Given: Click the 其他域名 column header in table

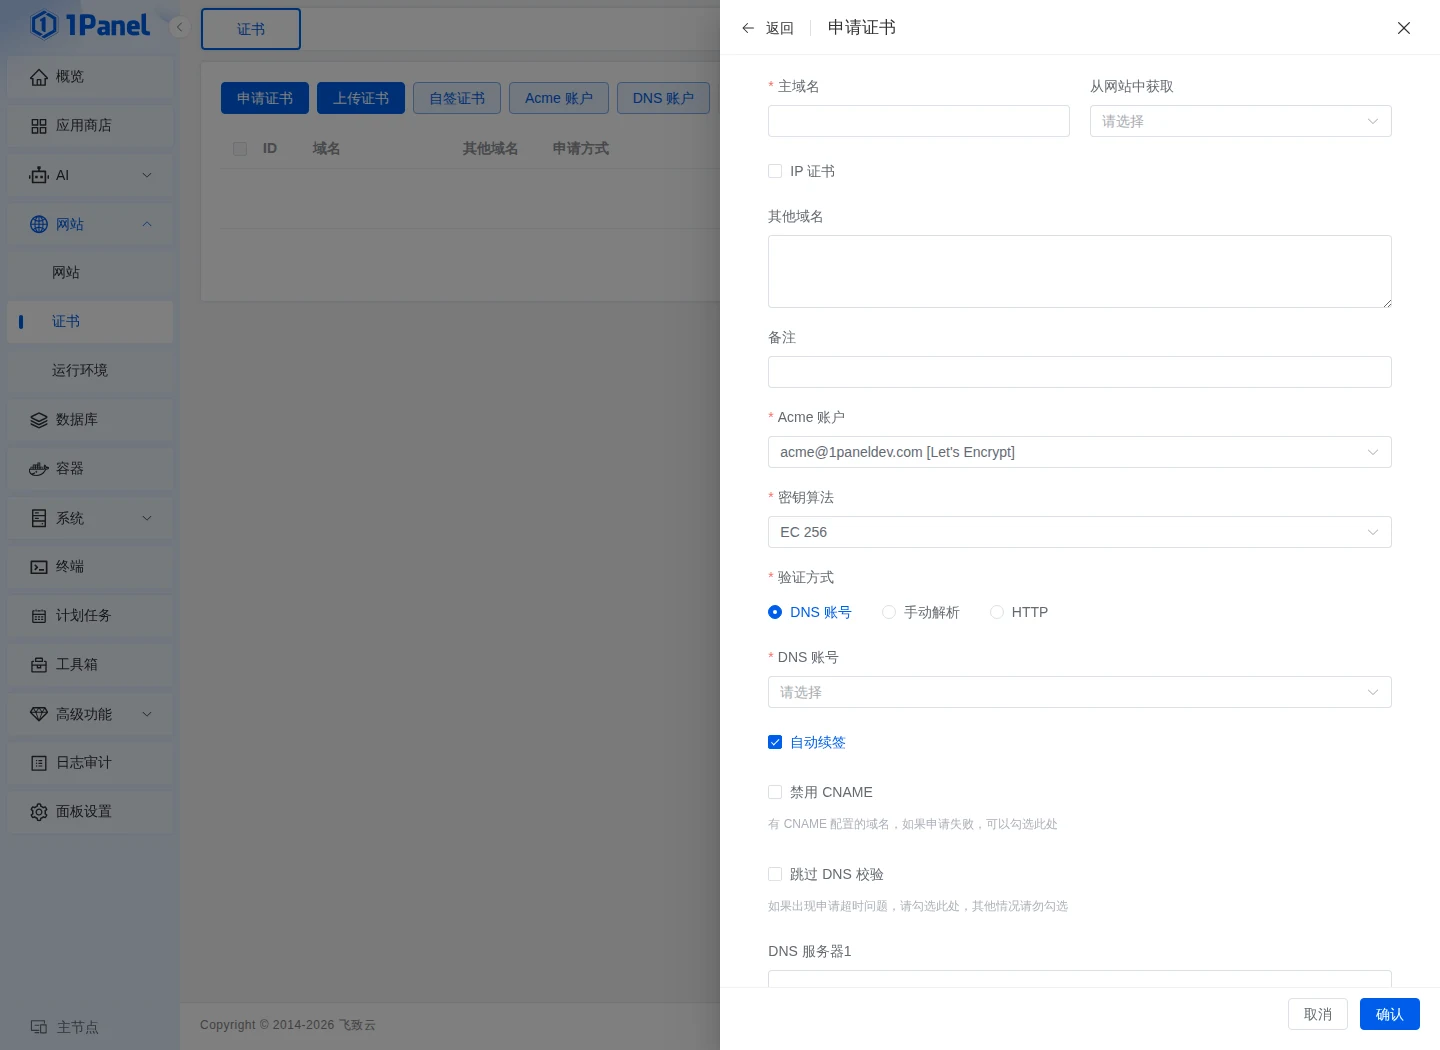Looking at the screenshot, I should point(490,149).
